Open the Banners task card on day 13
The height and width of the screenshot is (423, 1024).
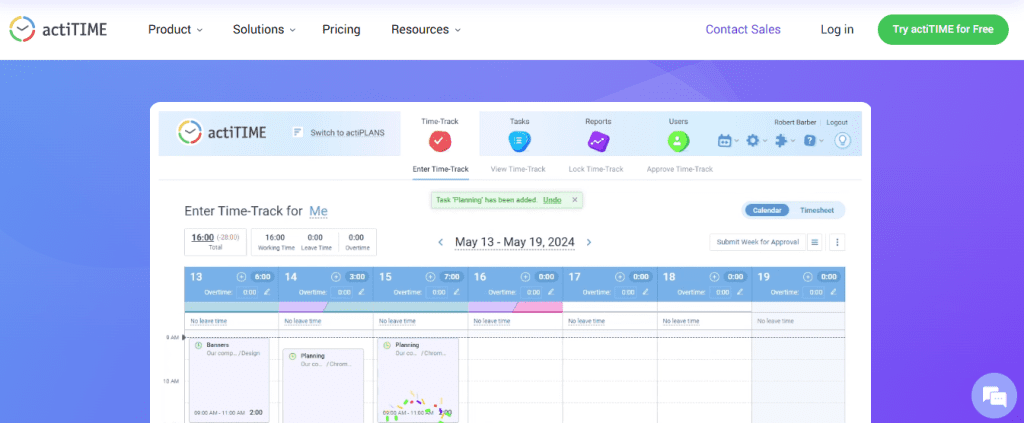229,380
